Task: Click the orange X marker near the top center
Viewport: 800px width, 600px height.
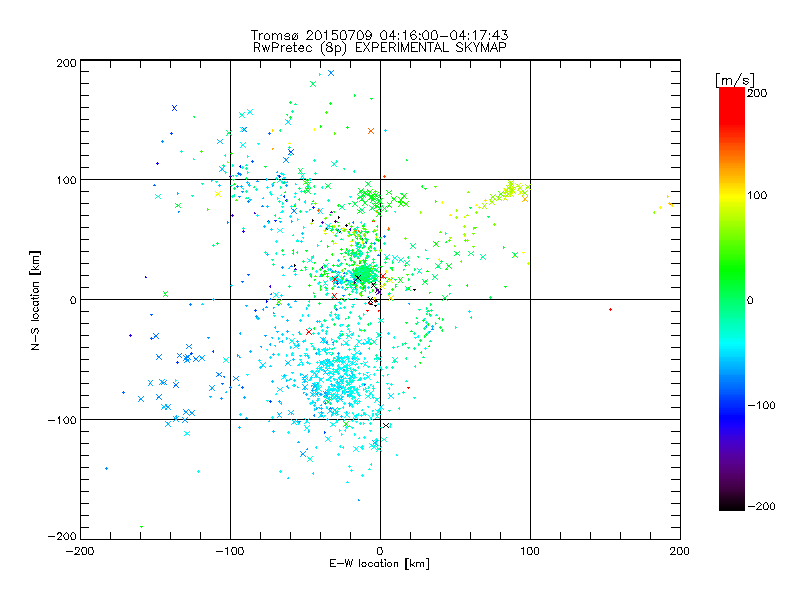Action: tap(371, 131)
